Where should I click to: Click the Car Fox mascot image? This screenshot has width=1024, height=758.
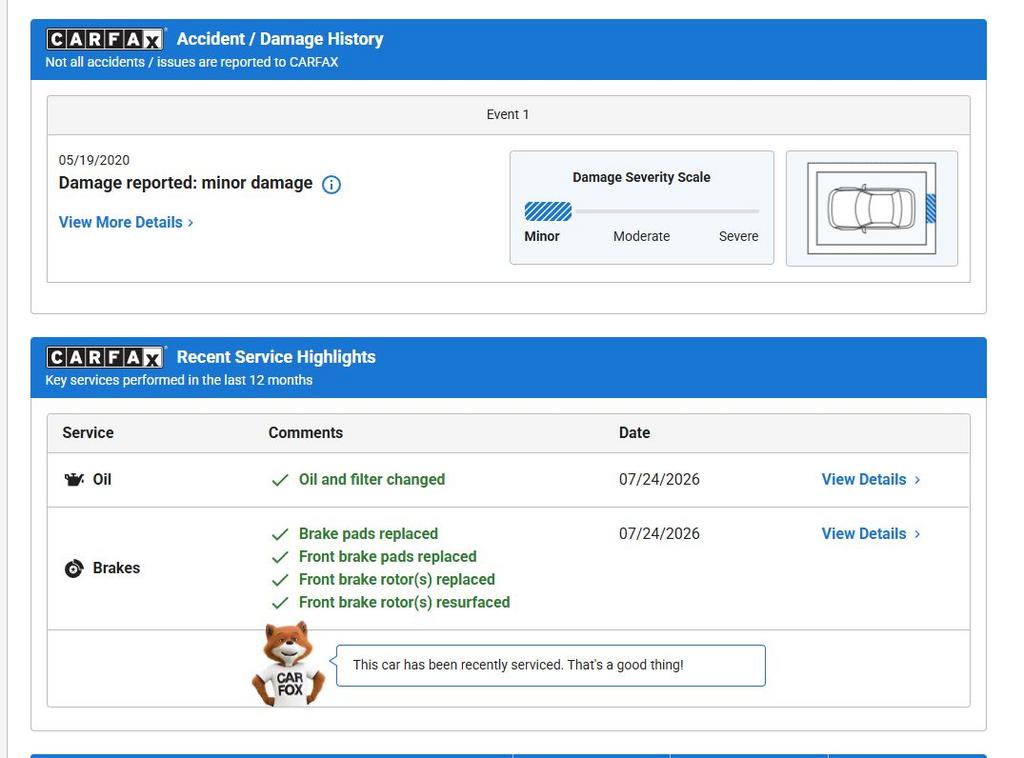[288, 664]
